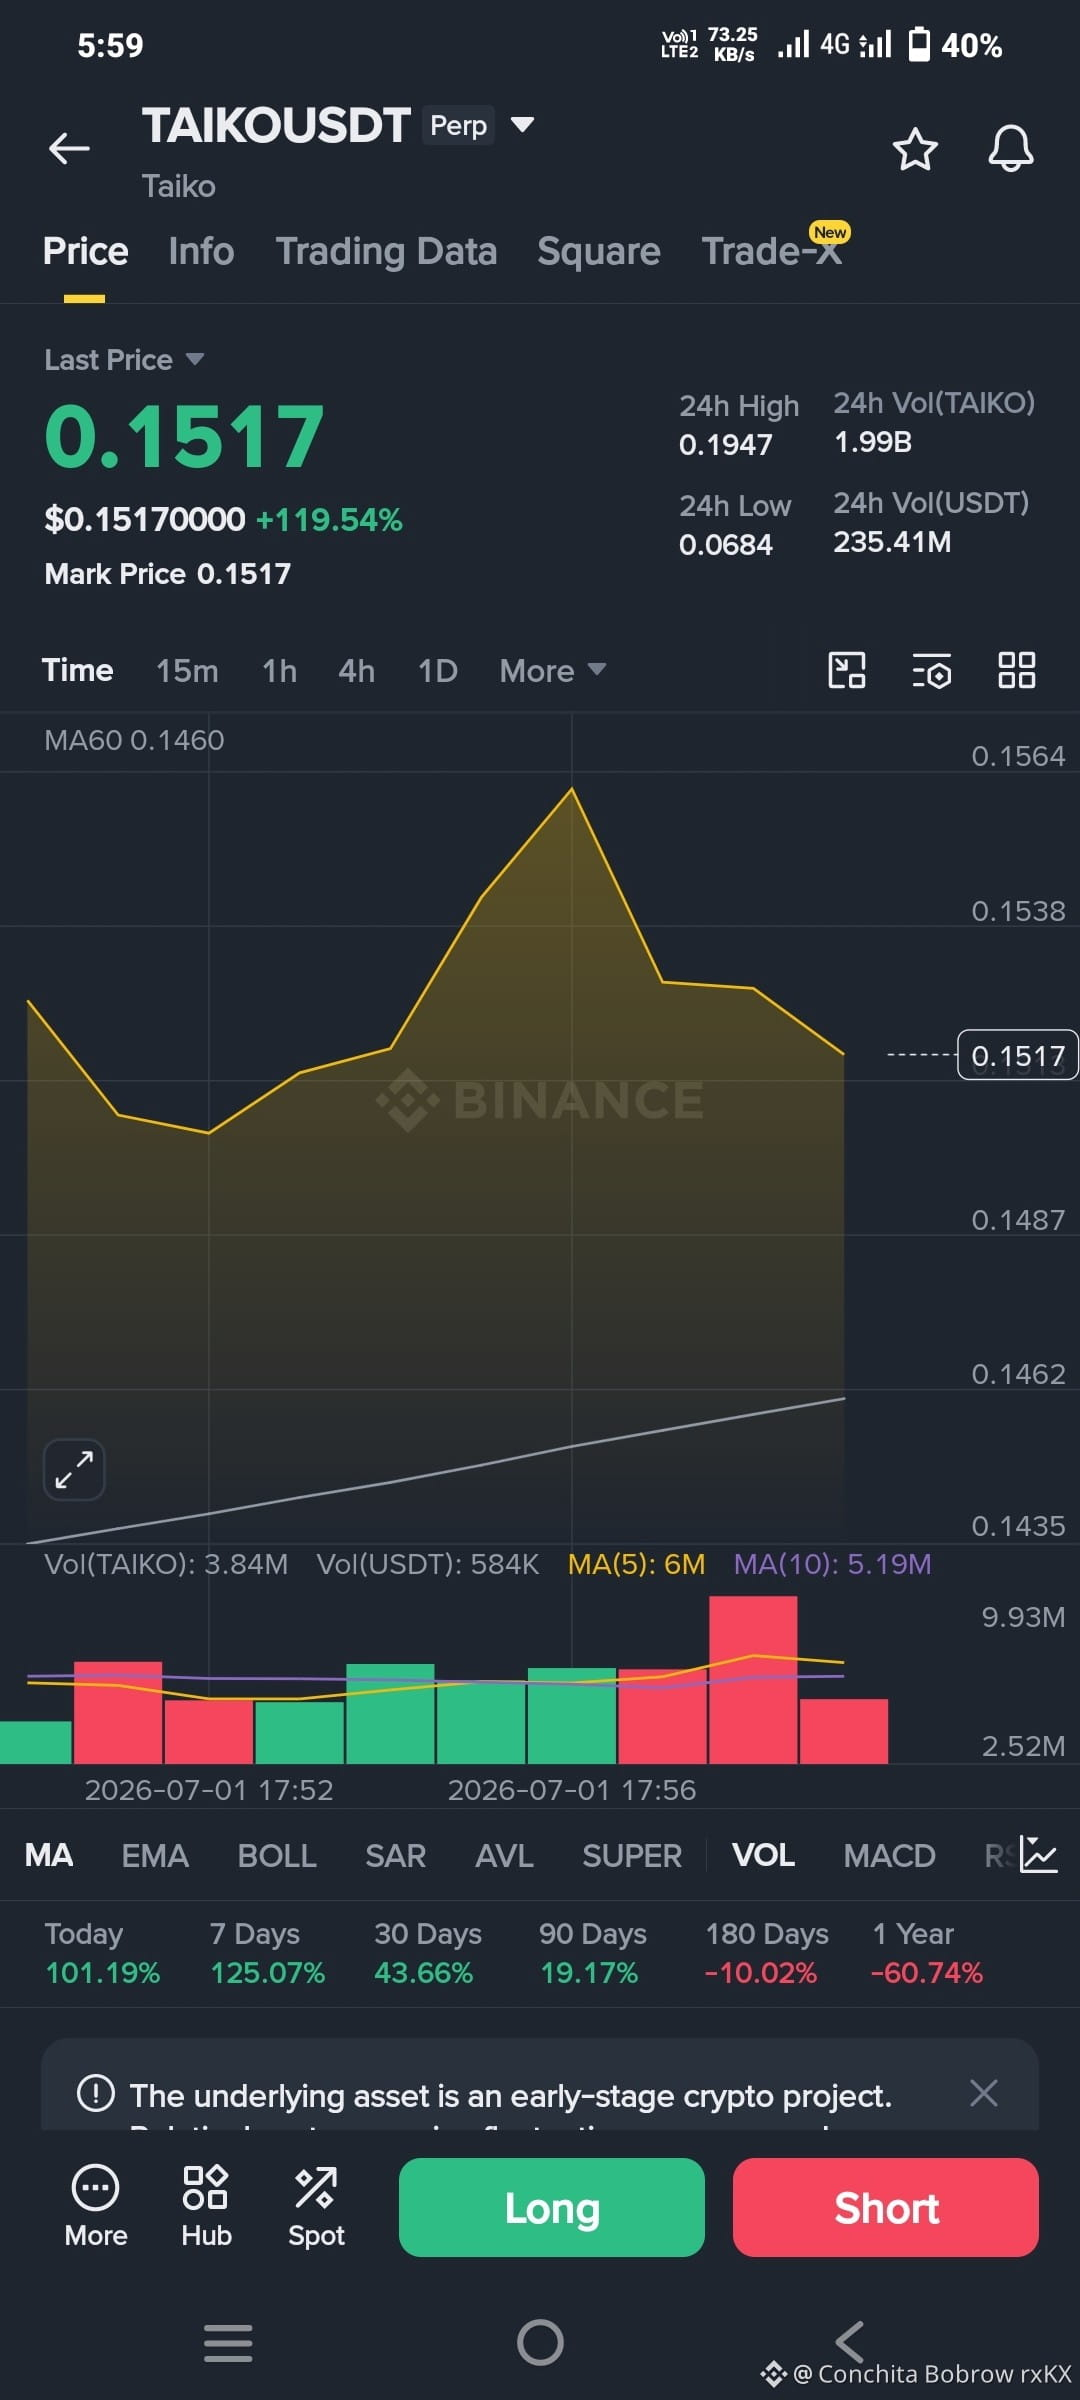1080x2400 pixels.
Task: Expand the TAIKOUSDT Perp contract selector
Action: coord(522,125)
